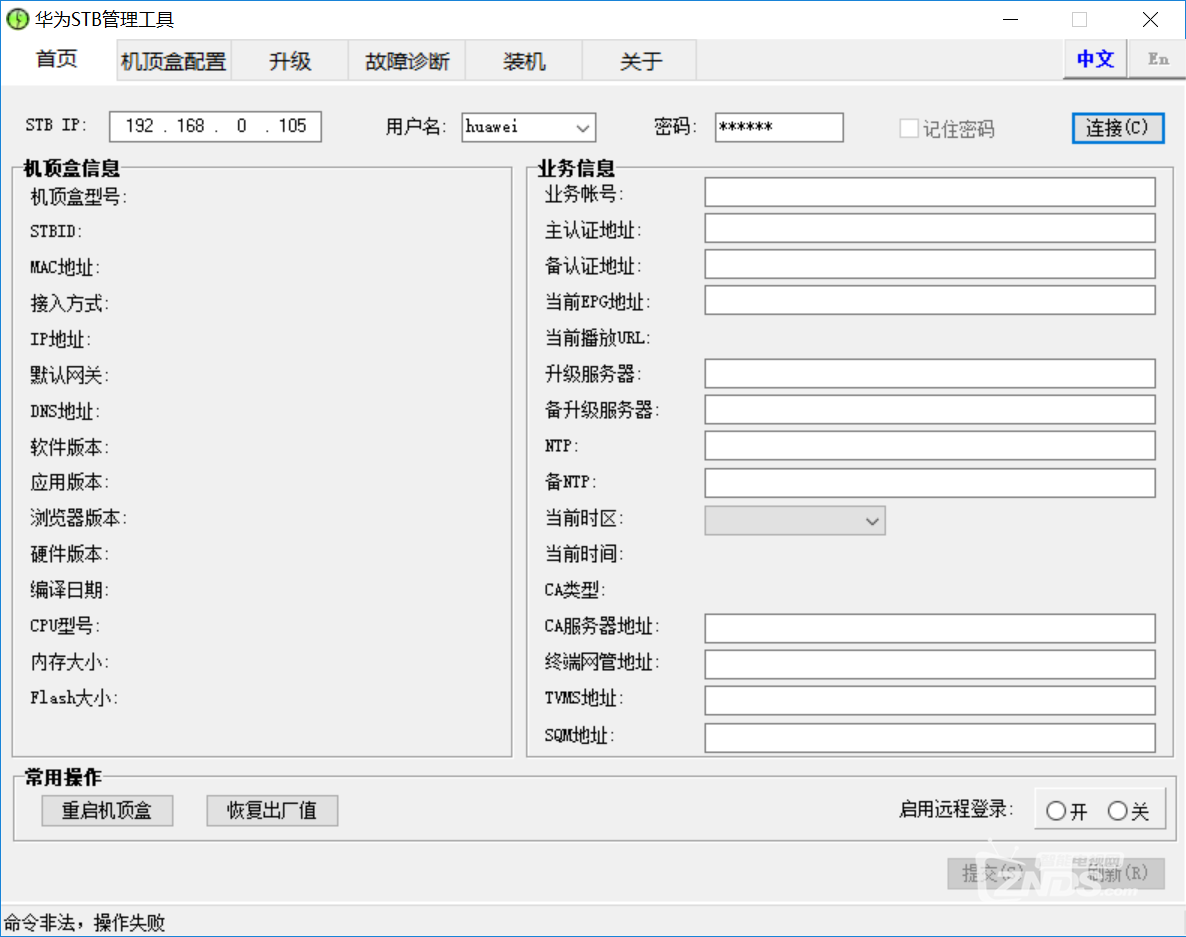Screen dimensions: 1186x937
Task: Click the NTP input field
Action: pyautogui.click(x=930, y=445)
